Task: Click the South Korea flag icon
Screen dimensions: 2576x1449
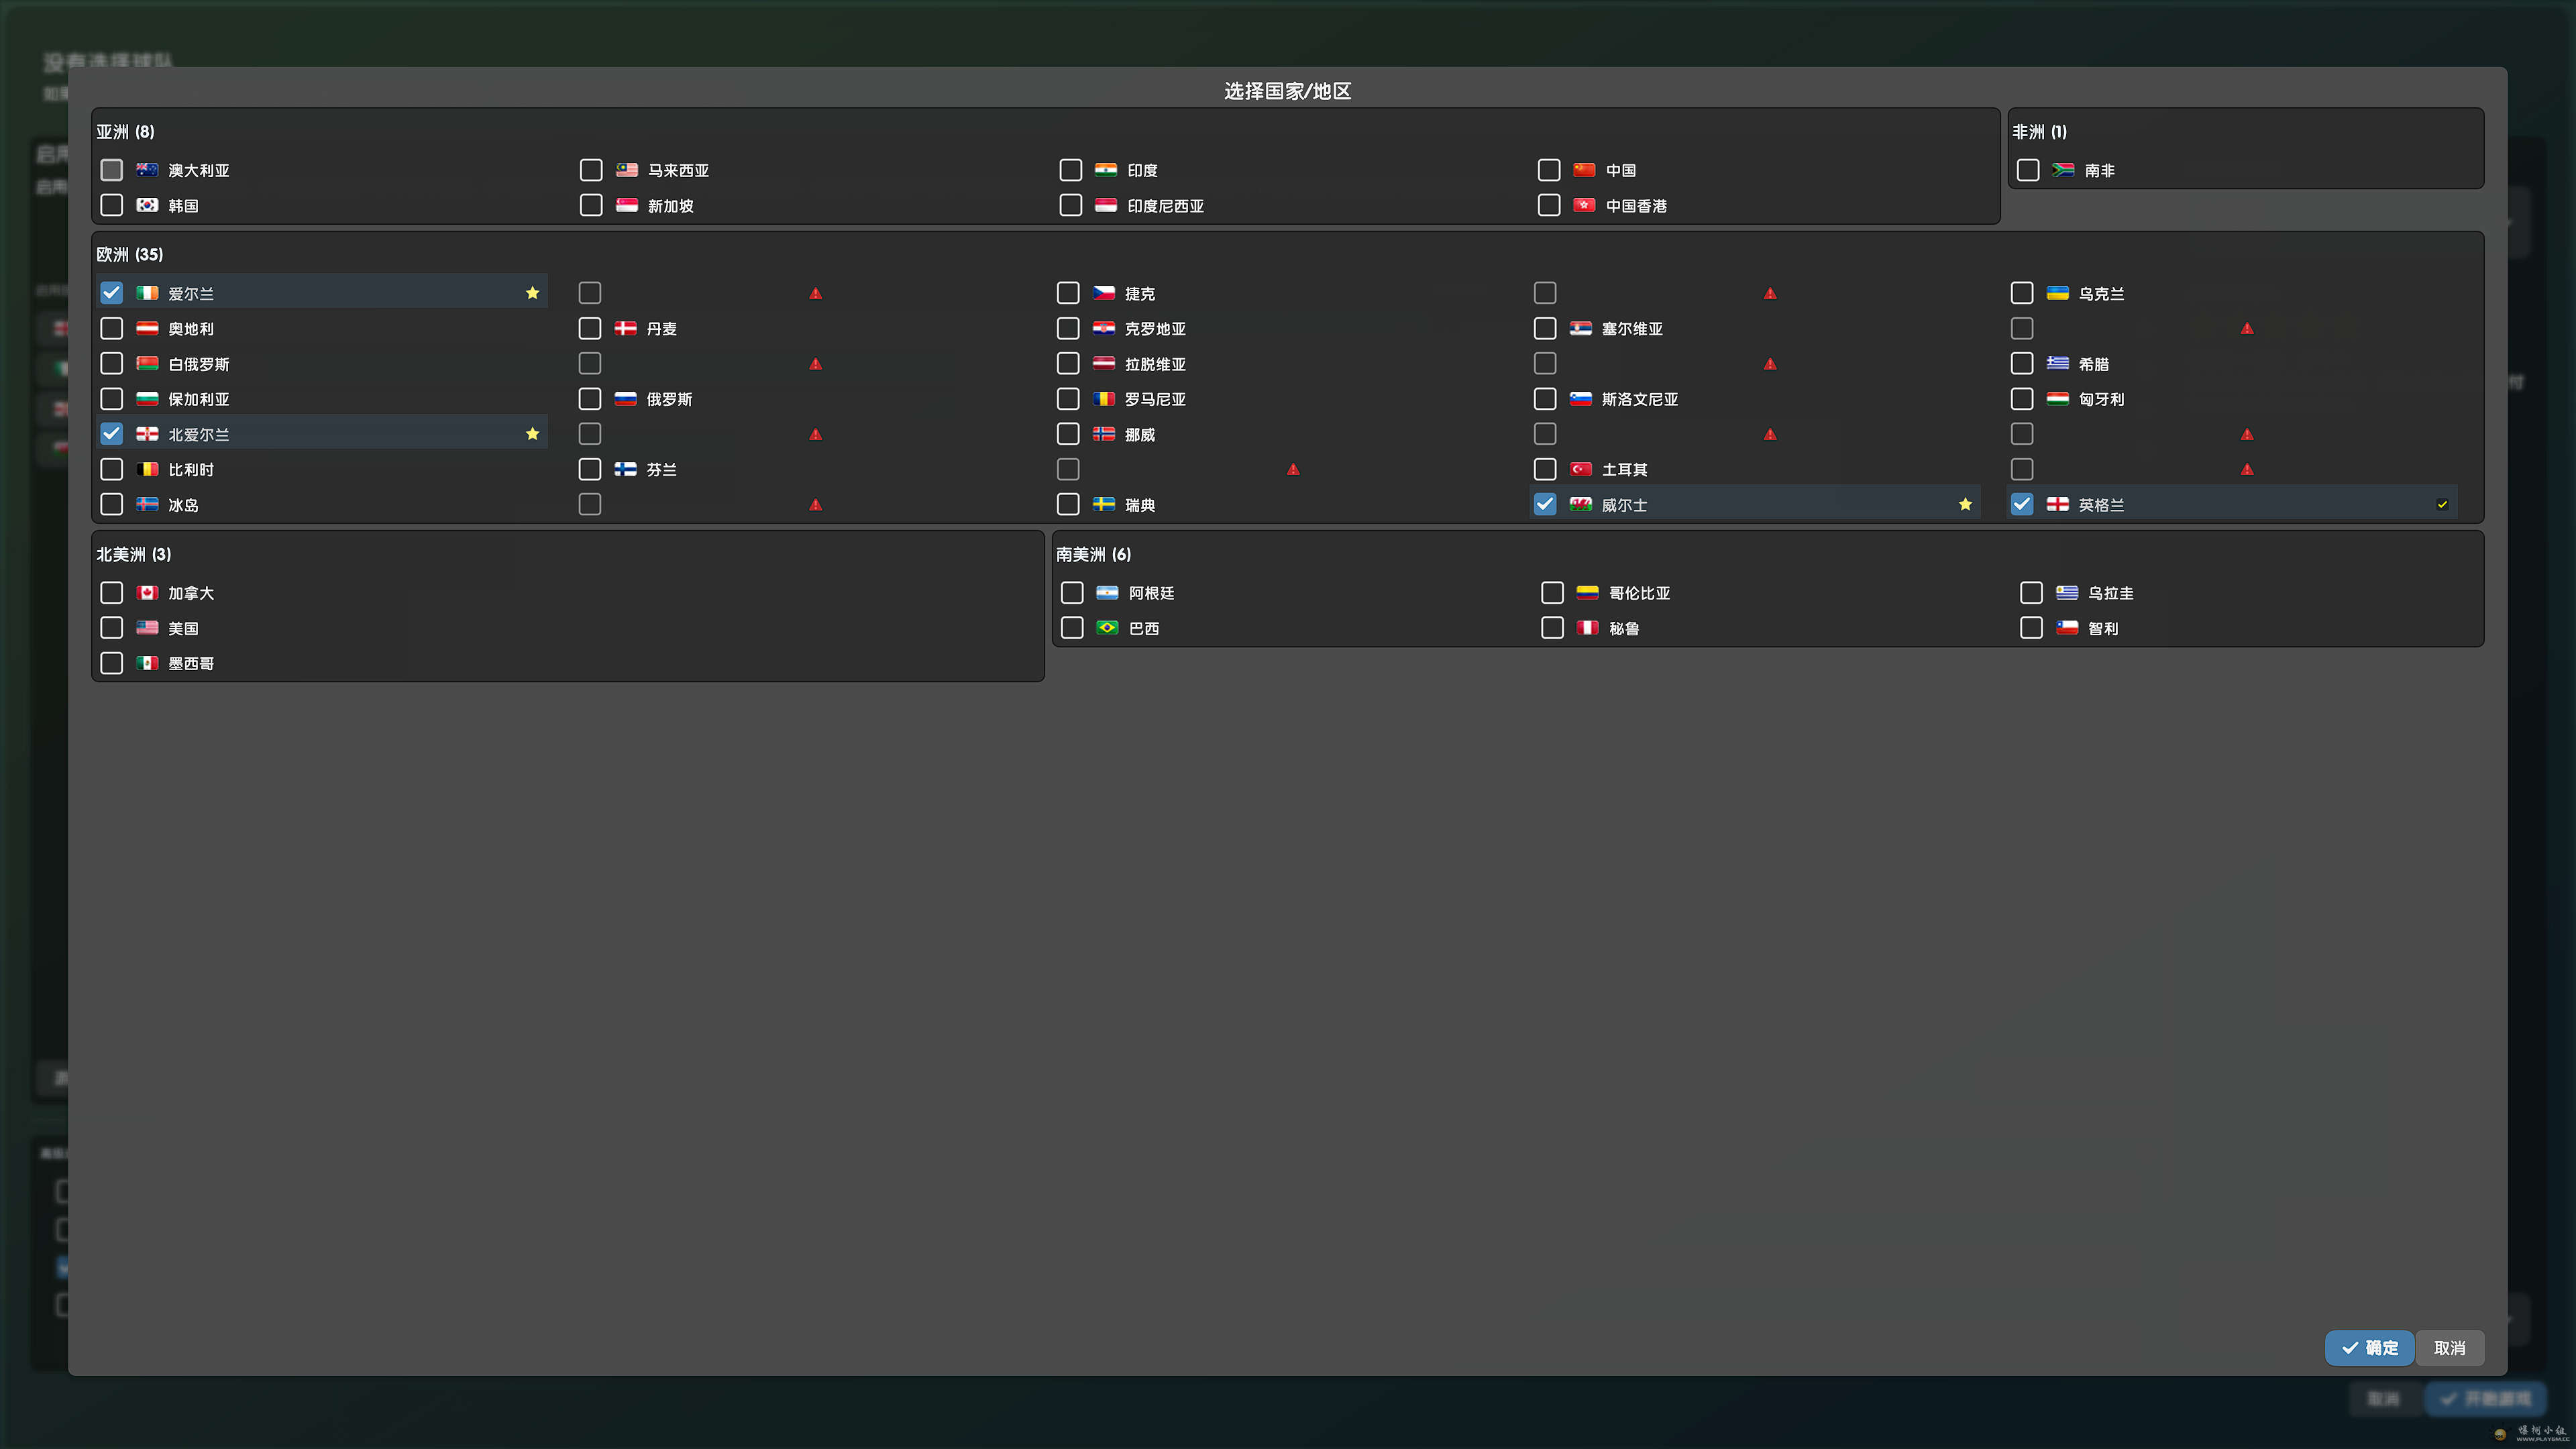Action: pyautogui.click(x=147, y=205)
